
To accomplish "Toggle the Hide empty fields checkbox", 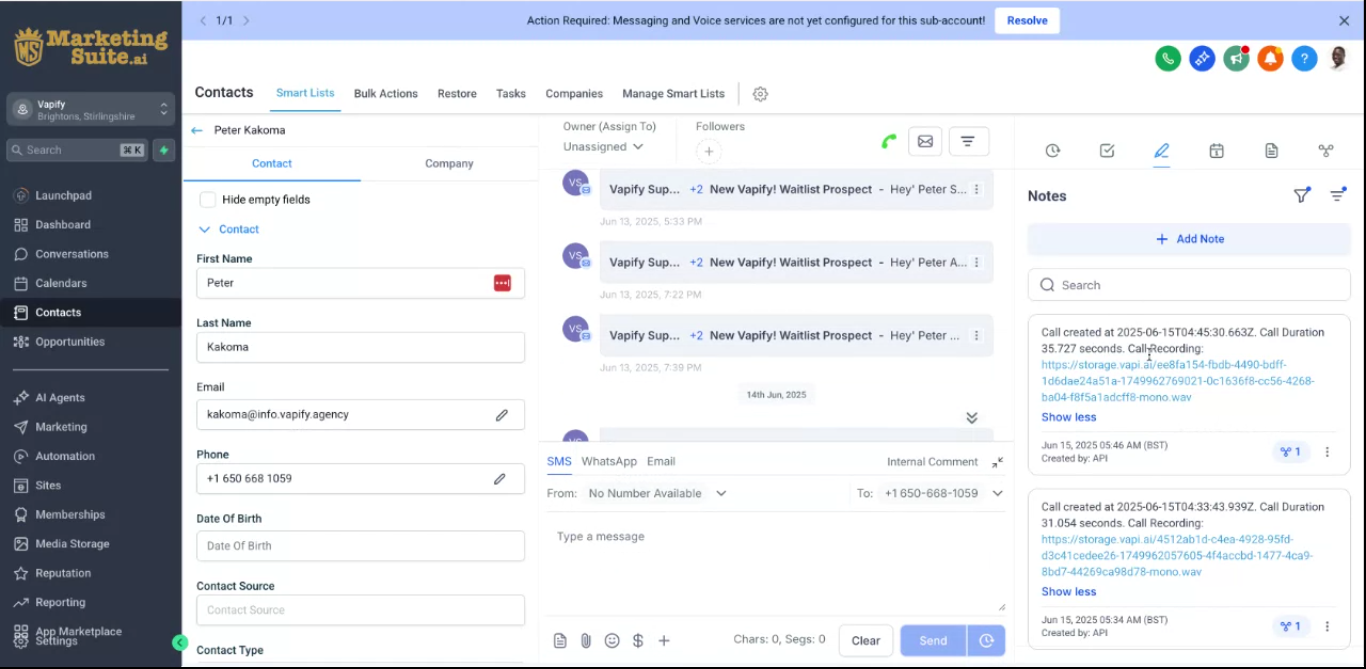I will coord(207,199).
